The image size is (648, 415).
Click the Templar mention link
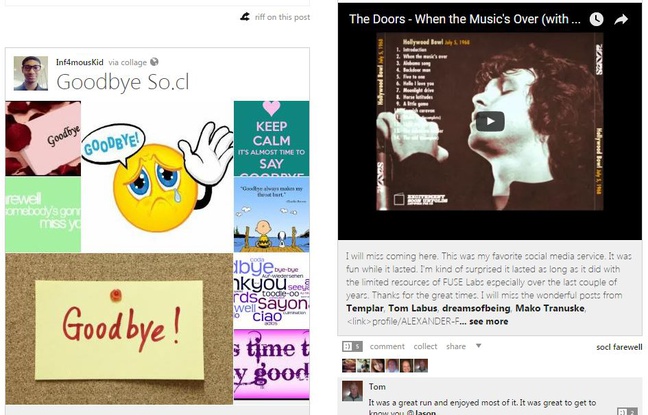pyautogui.click(x=365, y=308)
